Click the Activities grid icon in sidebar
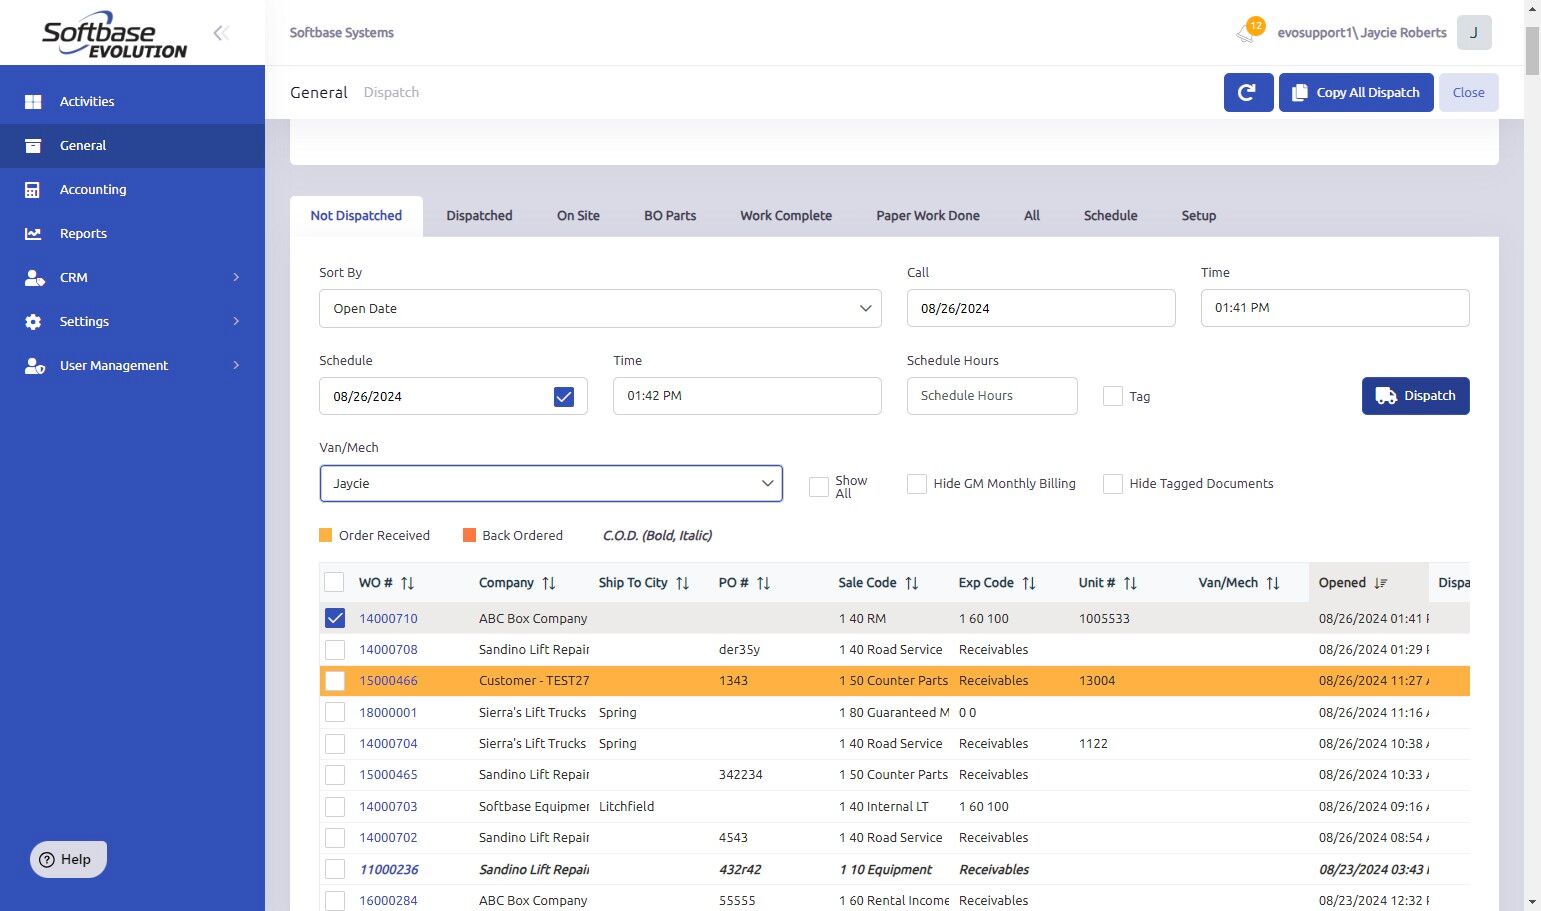Screen dimensions: 1541x911 coord(33,102)
